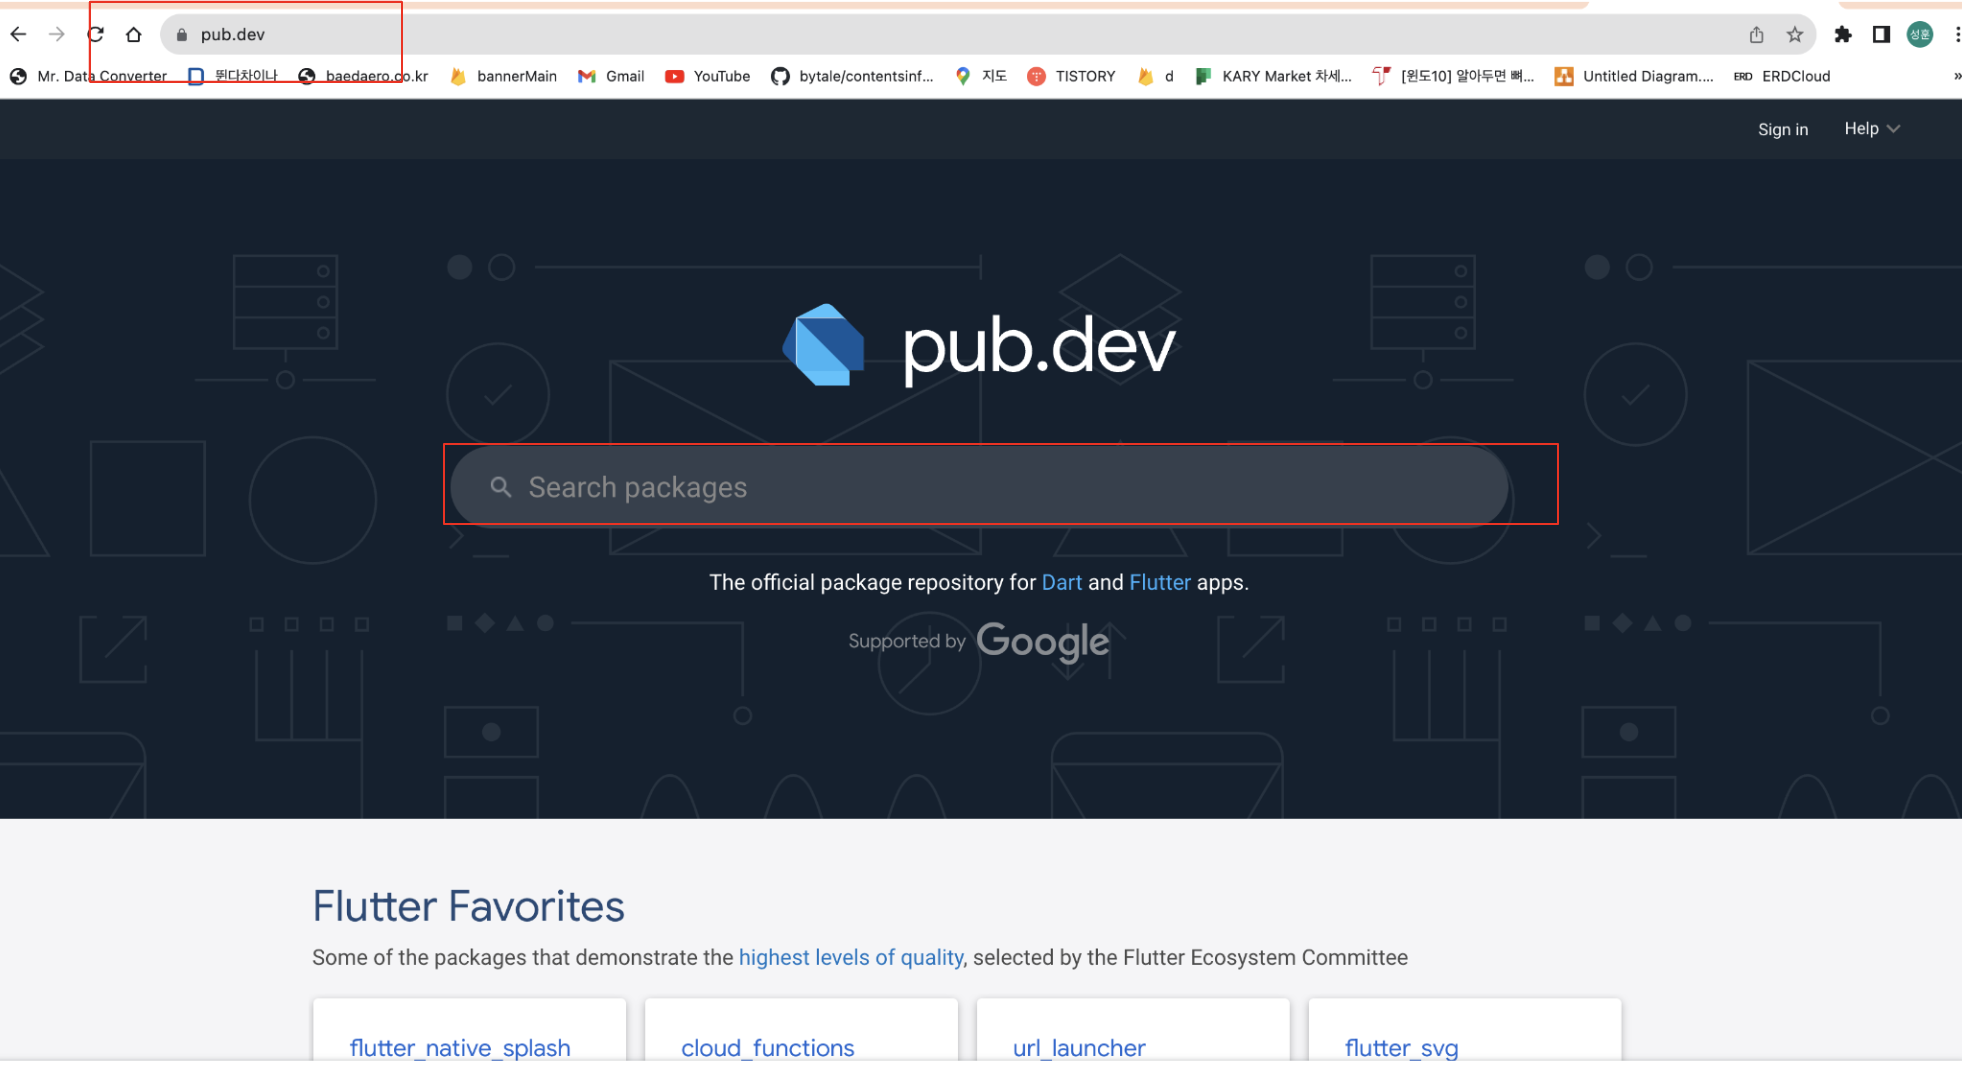Open the Chrome three-dot menu
The image size is (1962, 1074).
tap(1956, 34)
